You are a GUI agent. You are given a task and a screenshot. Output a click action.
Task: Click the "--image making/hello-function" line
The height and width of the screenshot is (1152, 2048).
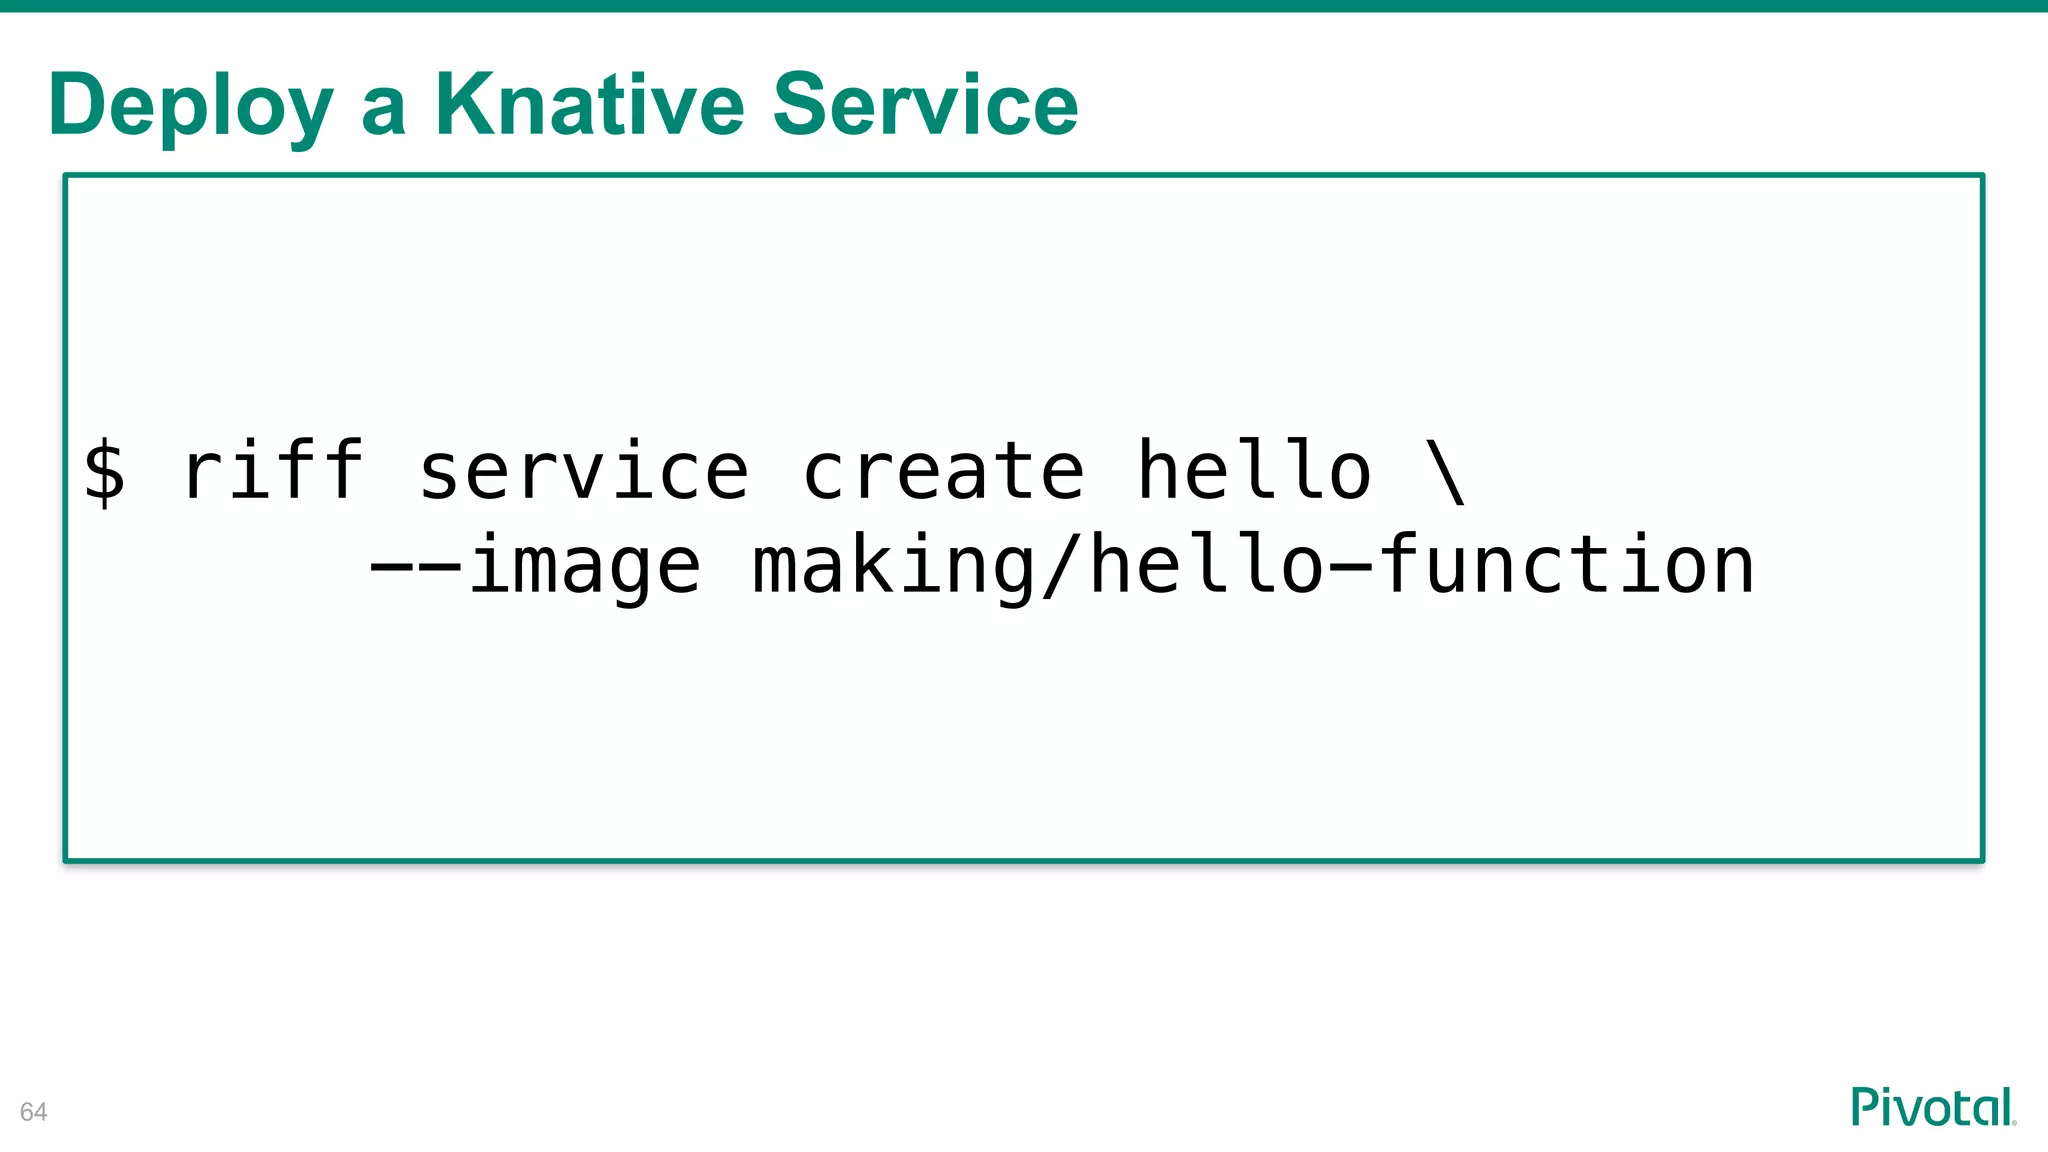1061,566
